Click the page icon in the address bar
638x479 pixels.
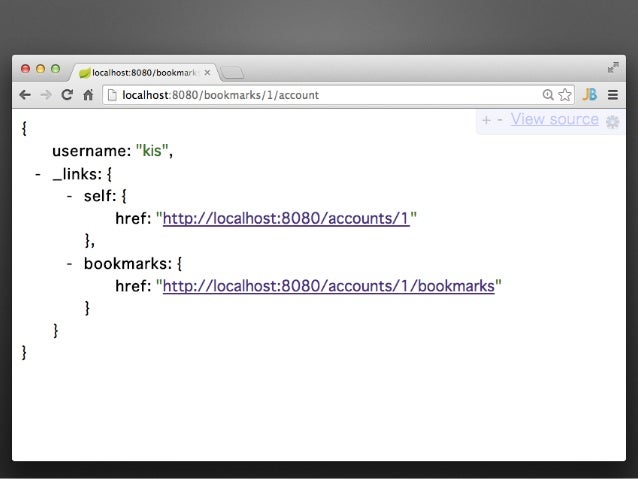112,95
